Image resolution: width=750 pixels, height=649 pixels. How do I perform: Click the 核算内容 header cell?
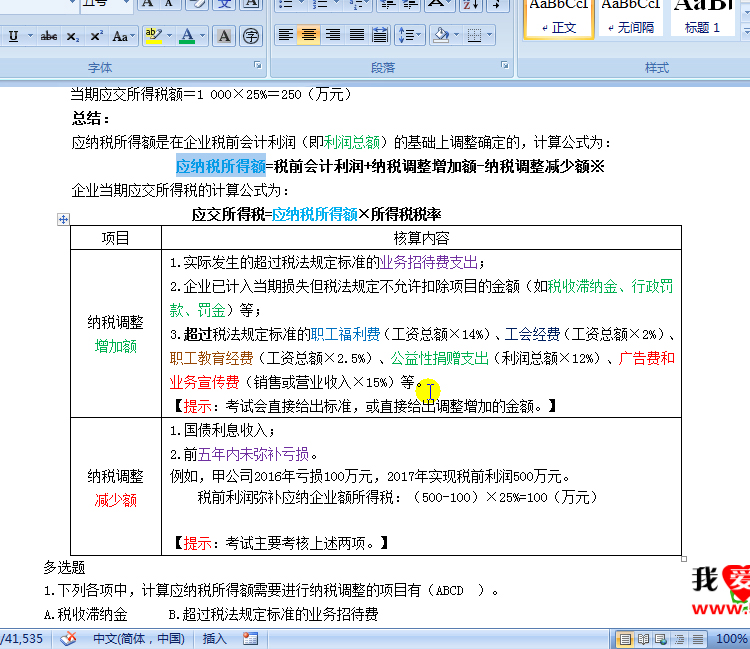pyautogui.click(x=421, y=238)
